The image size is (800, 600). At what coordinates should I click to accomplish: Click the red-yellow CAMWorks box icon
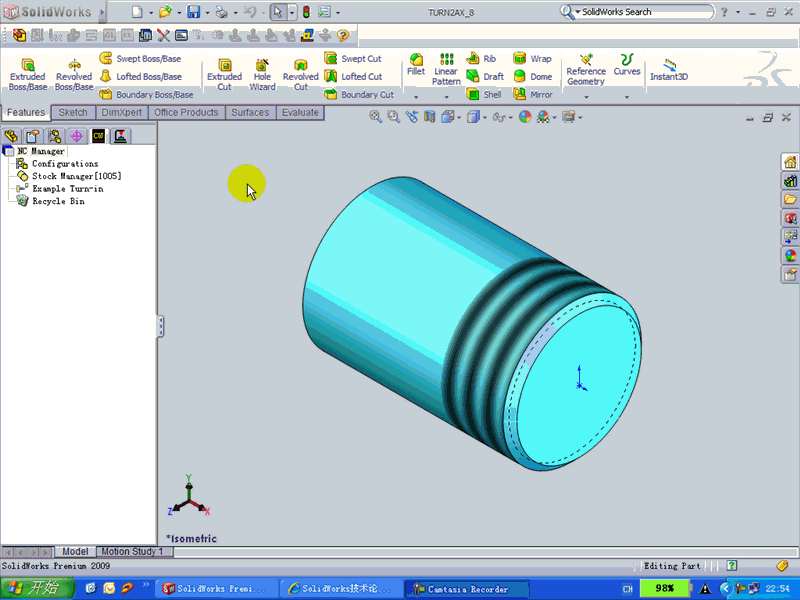(19, 35)
